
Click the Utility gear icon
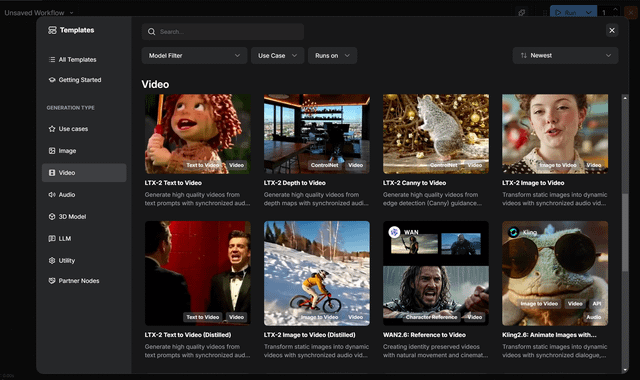(52, 260)
